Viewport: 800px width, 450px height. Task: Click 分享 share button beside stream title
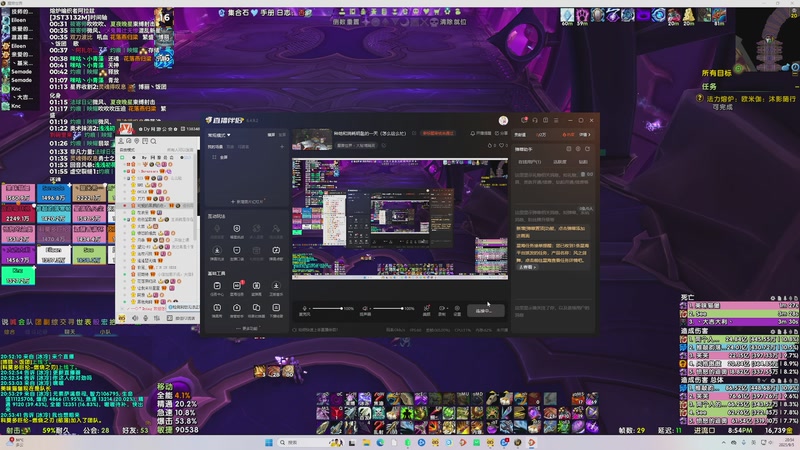click(502, 133)
